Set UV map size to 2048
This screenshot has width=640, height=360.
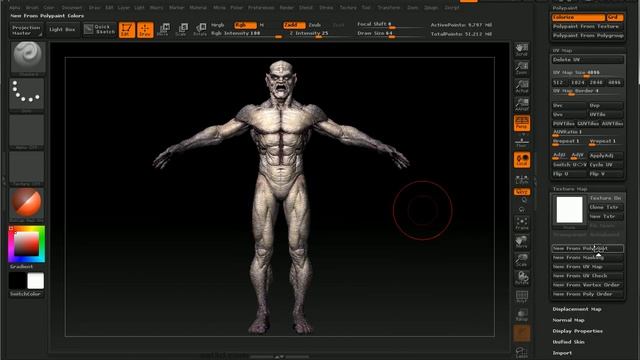pos(596,82)
